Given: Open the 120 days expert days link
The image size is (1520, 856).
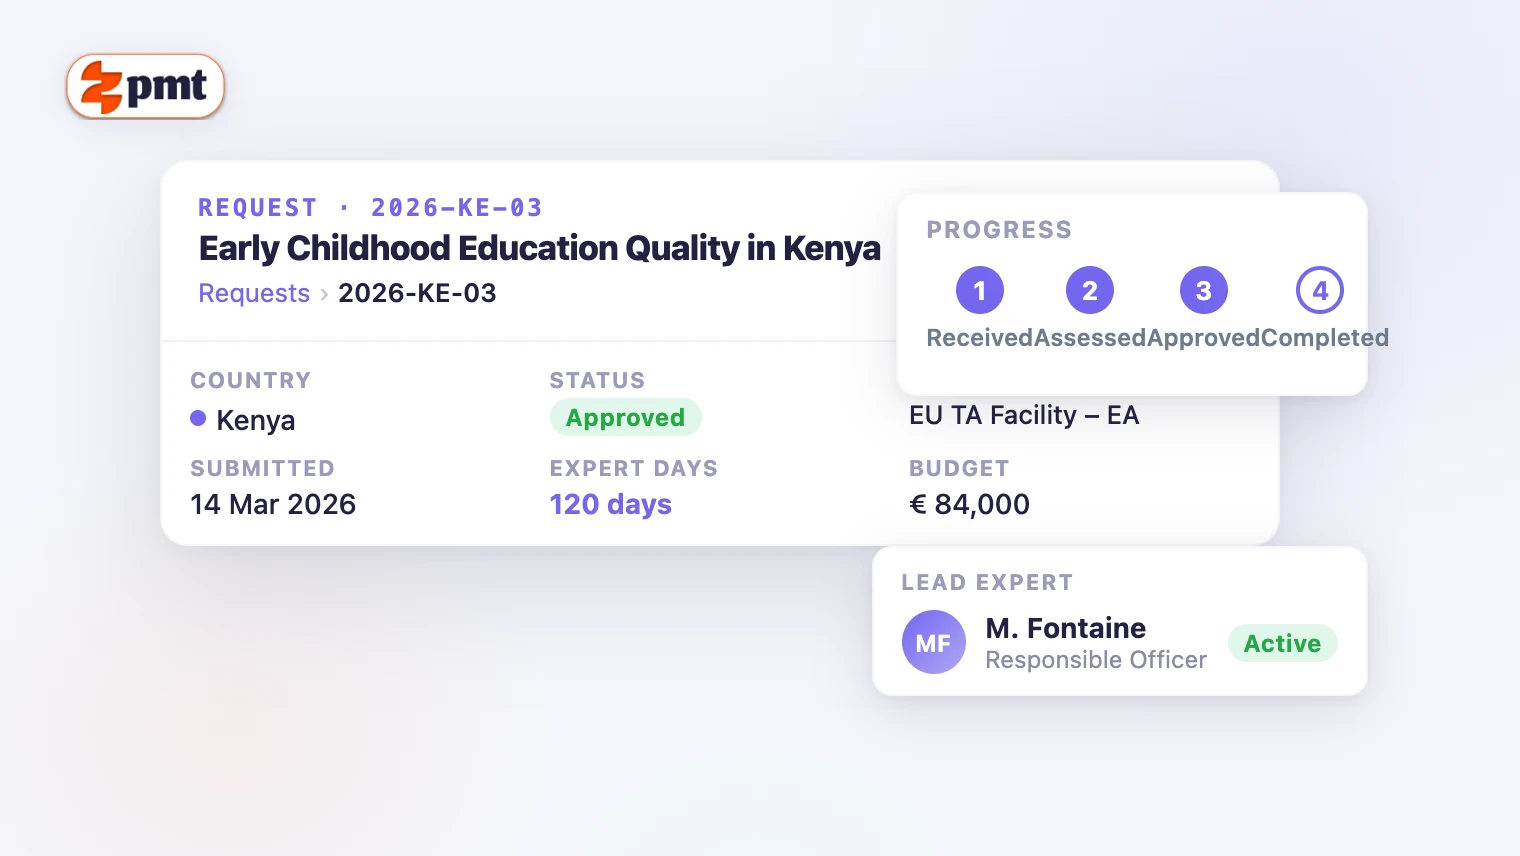Looking at the screenshot, I should [x=611, y=504].
